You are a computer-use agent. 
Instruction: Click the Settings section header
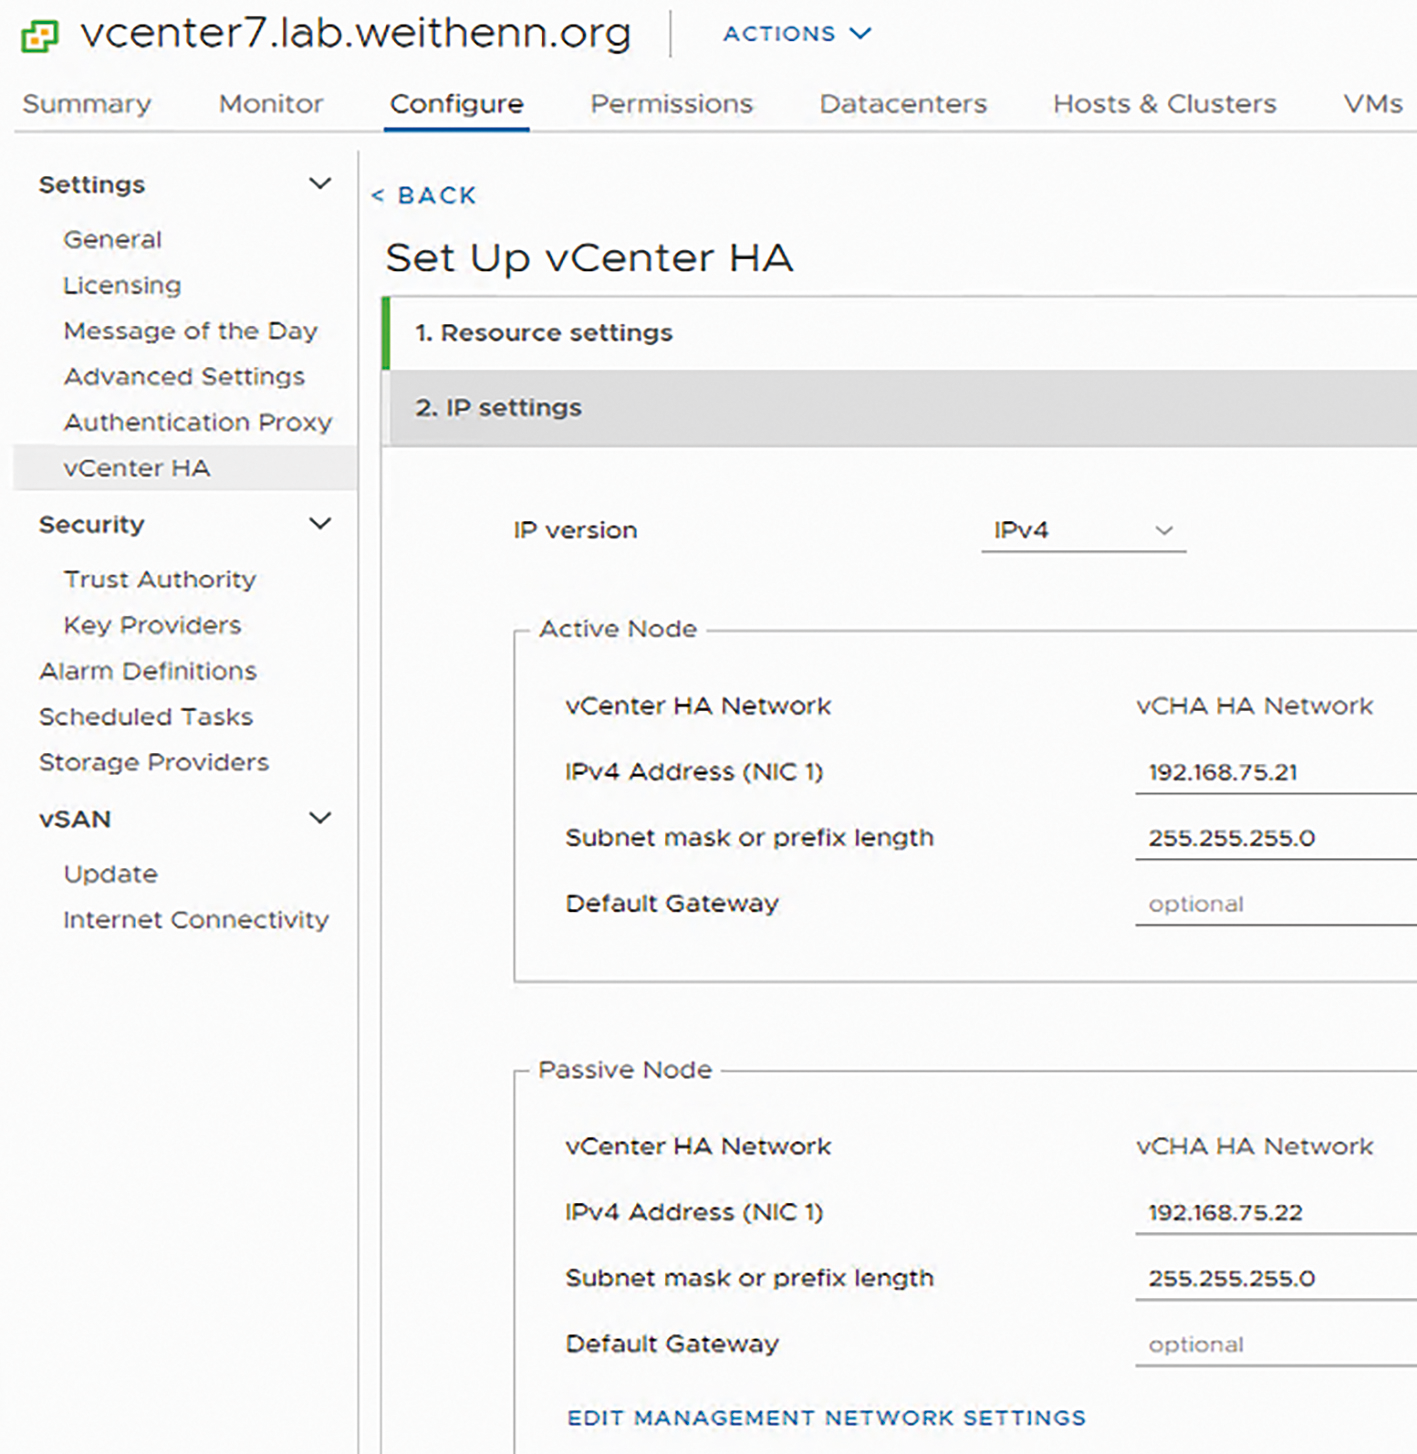(x=92, y=185)
